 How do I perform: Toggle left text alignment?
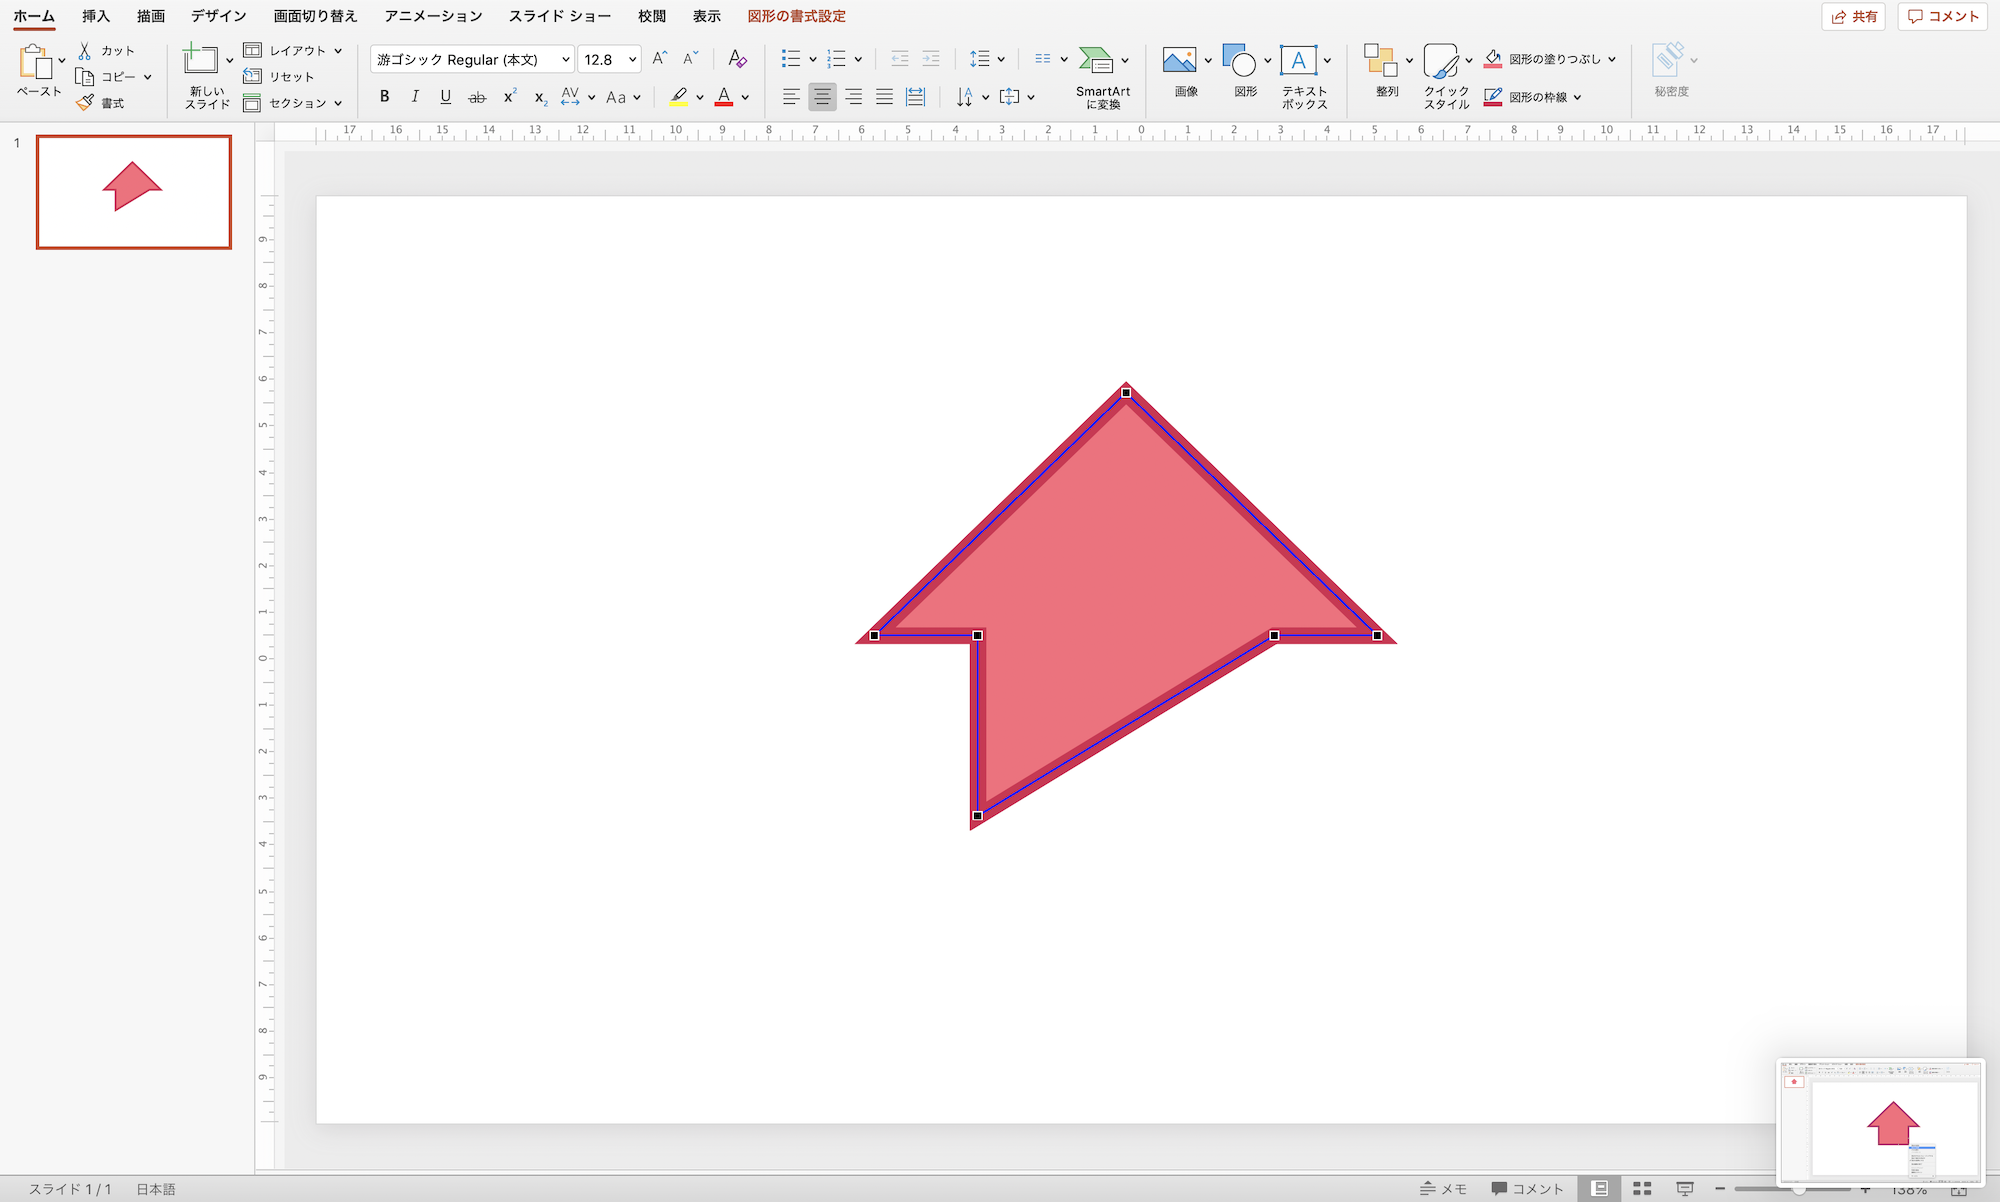(x=791, y=97)
